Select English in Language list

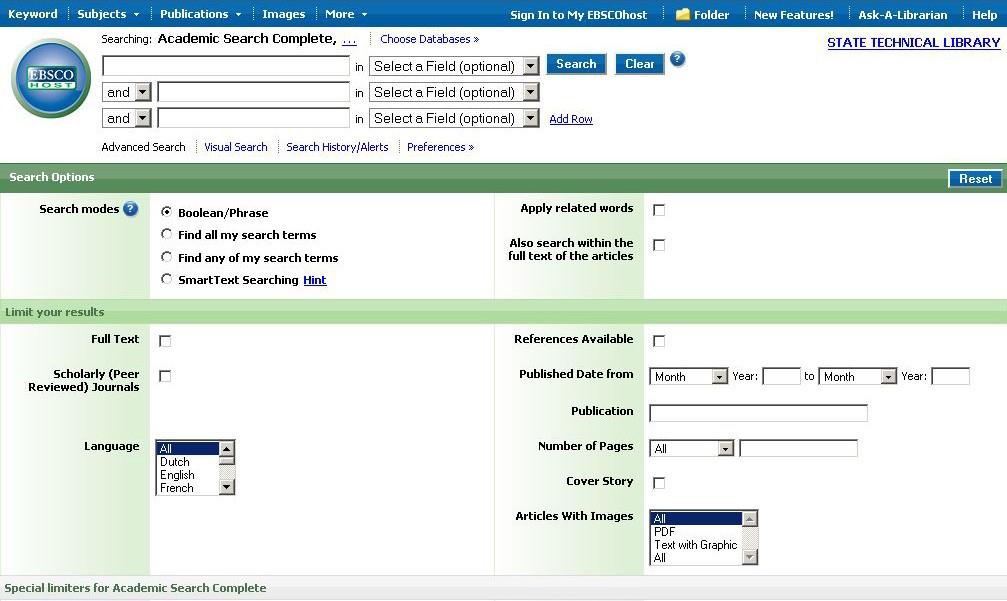pos(177,475)
